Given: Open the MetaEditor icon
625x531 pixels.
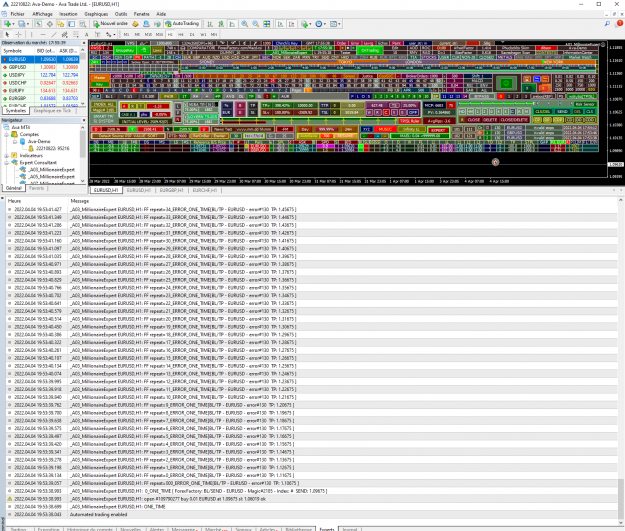Looking at the screenshot, I should point(135,24).
